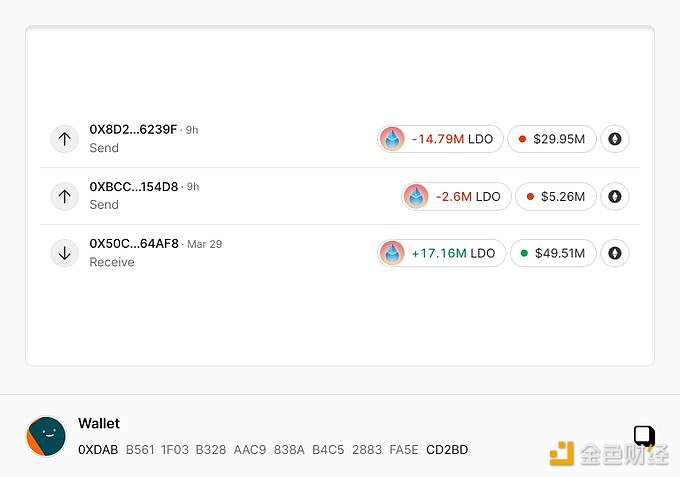
Task: Open the 0X8D2...6239F address link
Action: [x=133, y=129]
